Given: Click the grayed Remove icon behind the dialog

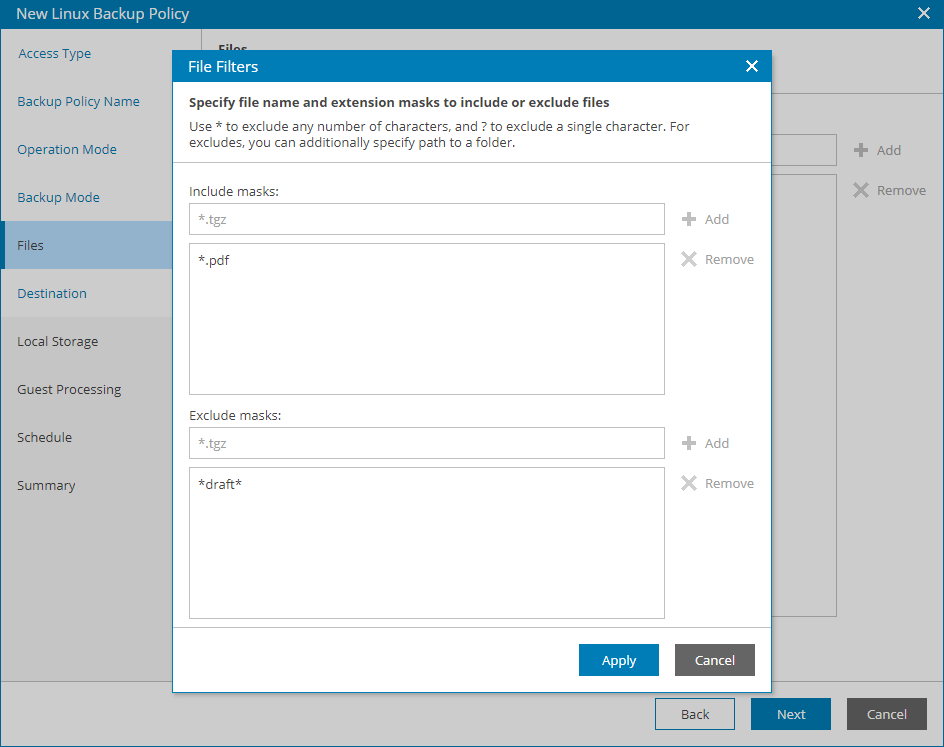Looking at the screenshot, I should [888, 190].
